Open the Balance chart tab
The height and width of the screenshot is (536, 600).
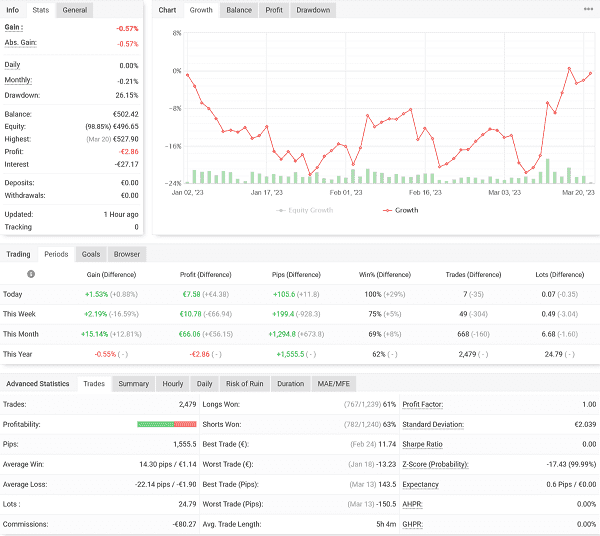point(239,10)
